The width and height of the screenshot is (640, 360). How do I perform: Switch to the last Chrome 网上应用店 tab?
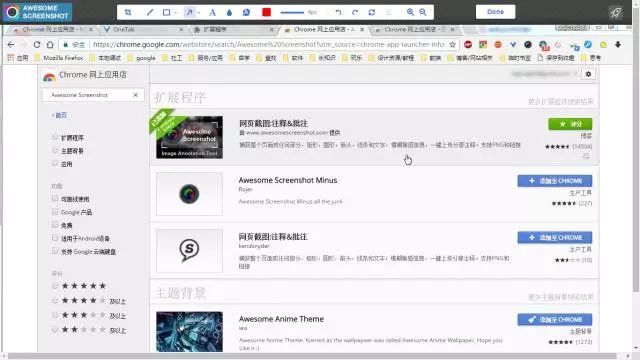click(414, 29)
